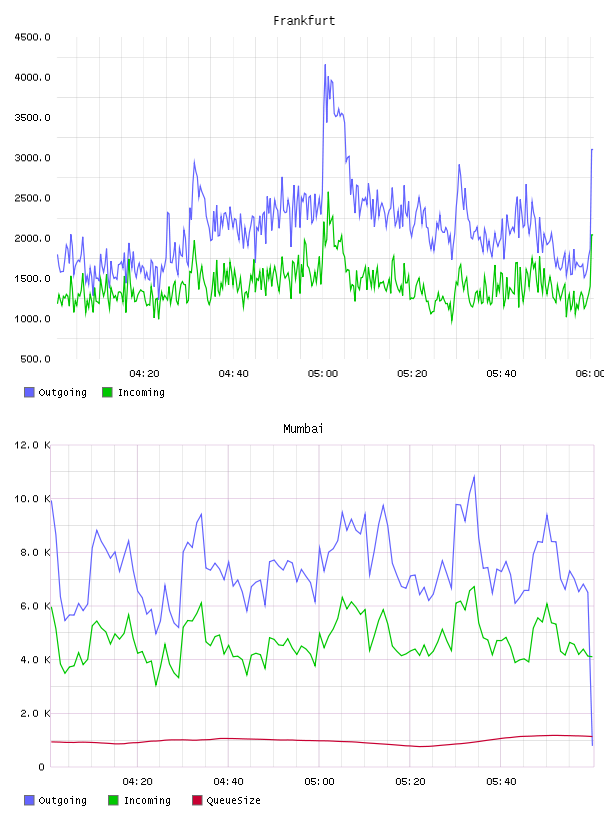This screenshot has height=816, width=608.
Task: Click the Mumbai Incoming green legend swatch
Action: (113, 800)
